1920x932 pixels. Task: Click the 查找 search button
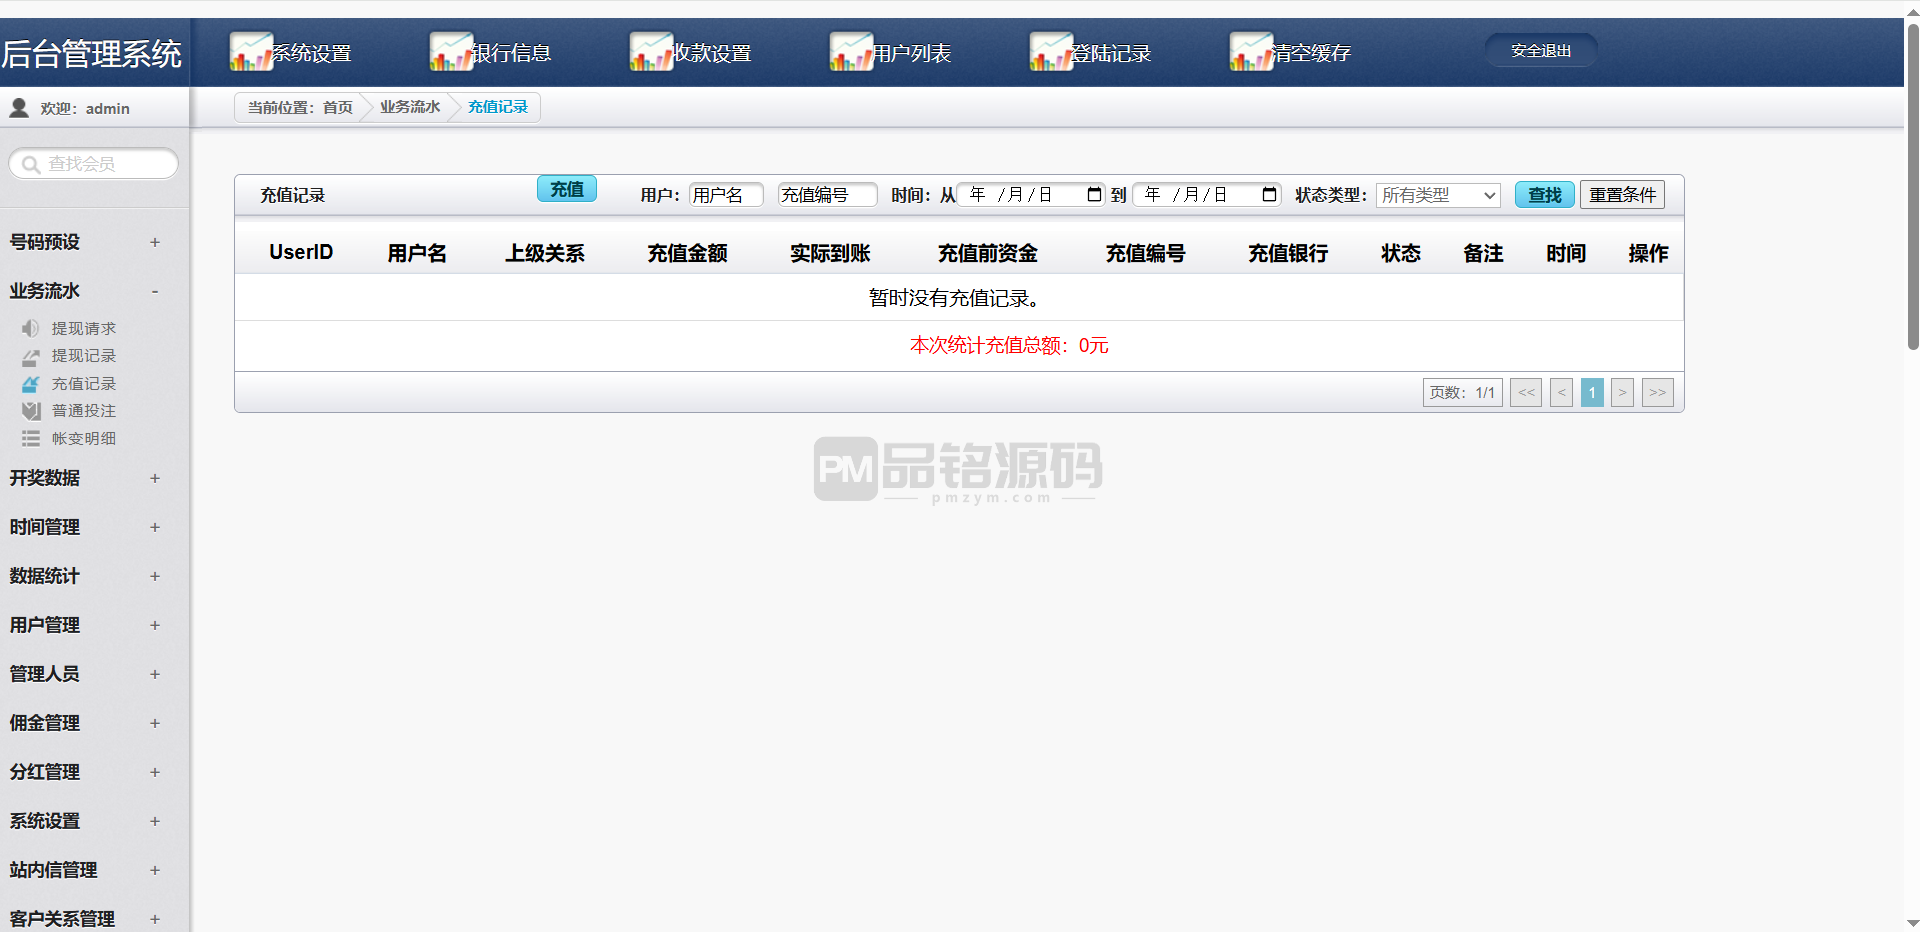[1545, 195]
